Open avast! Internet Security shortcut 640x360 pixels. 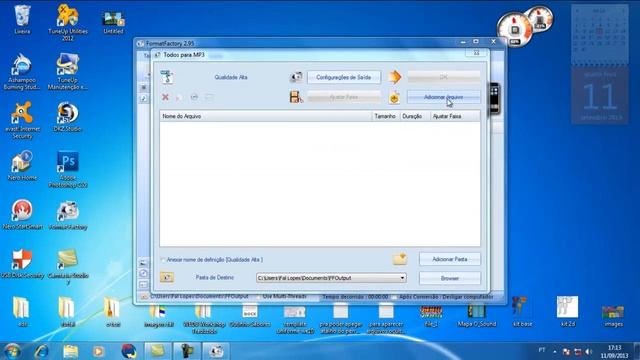click(x=22, y=120)
